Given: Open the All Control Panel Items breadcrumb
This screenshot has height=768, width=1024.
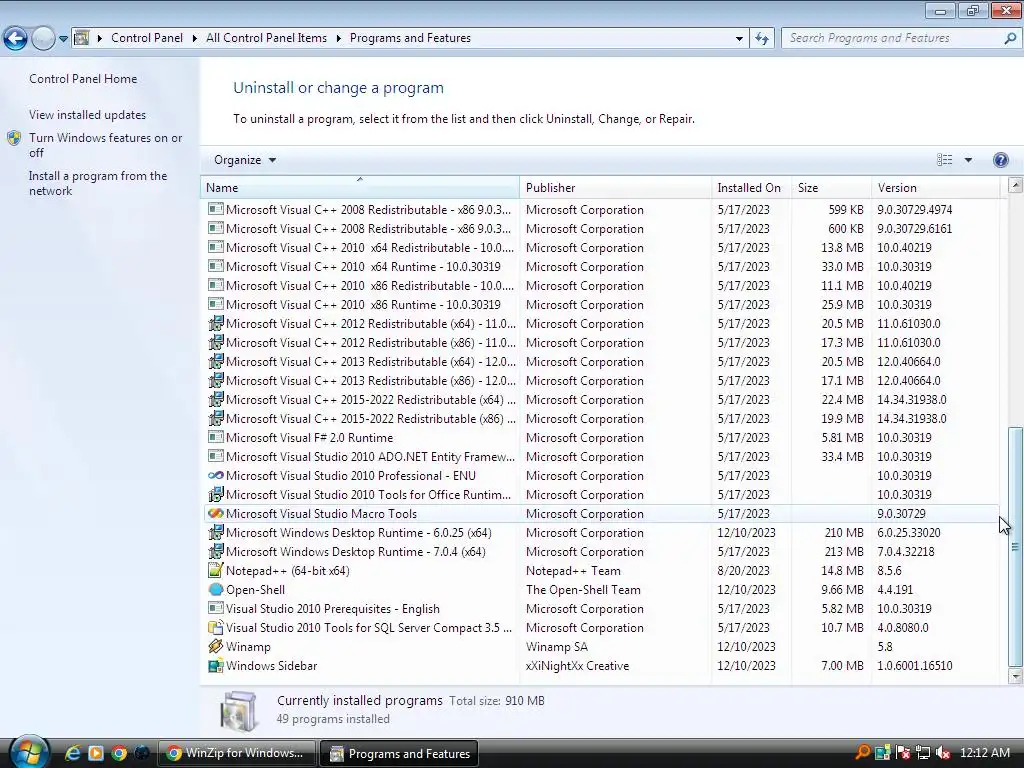Looking at the screenshot, I should (x=266, y=38).
